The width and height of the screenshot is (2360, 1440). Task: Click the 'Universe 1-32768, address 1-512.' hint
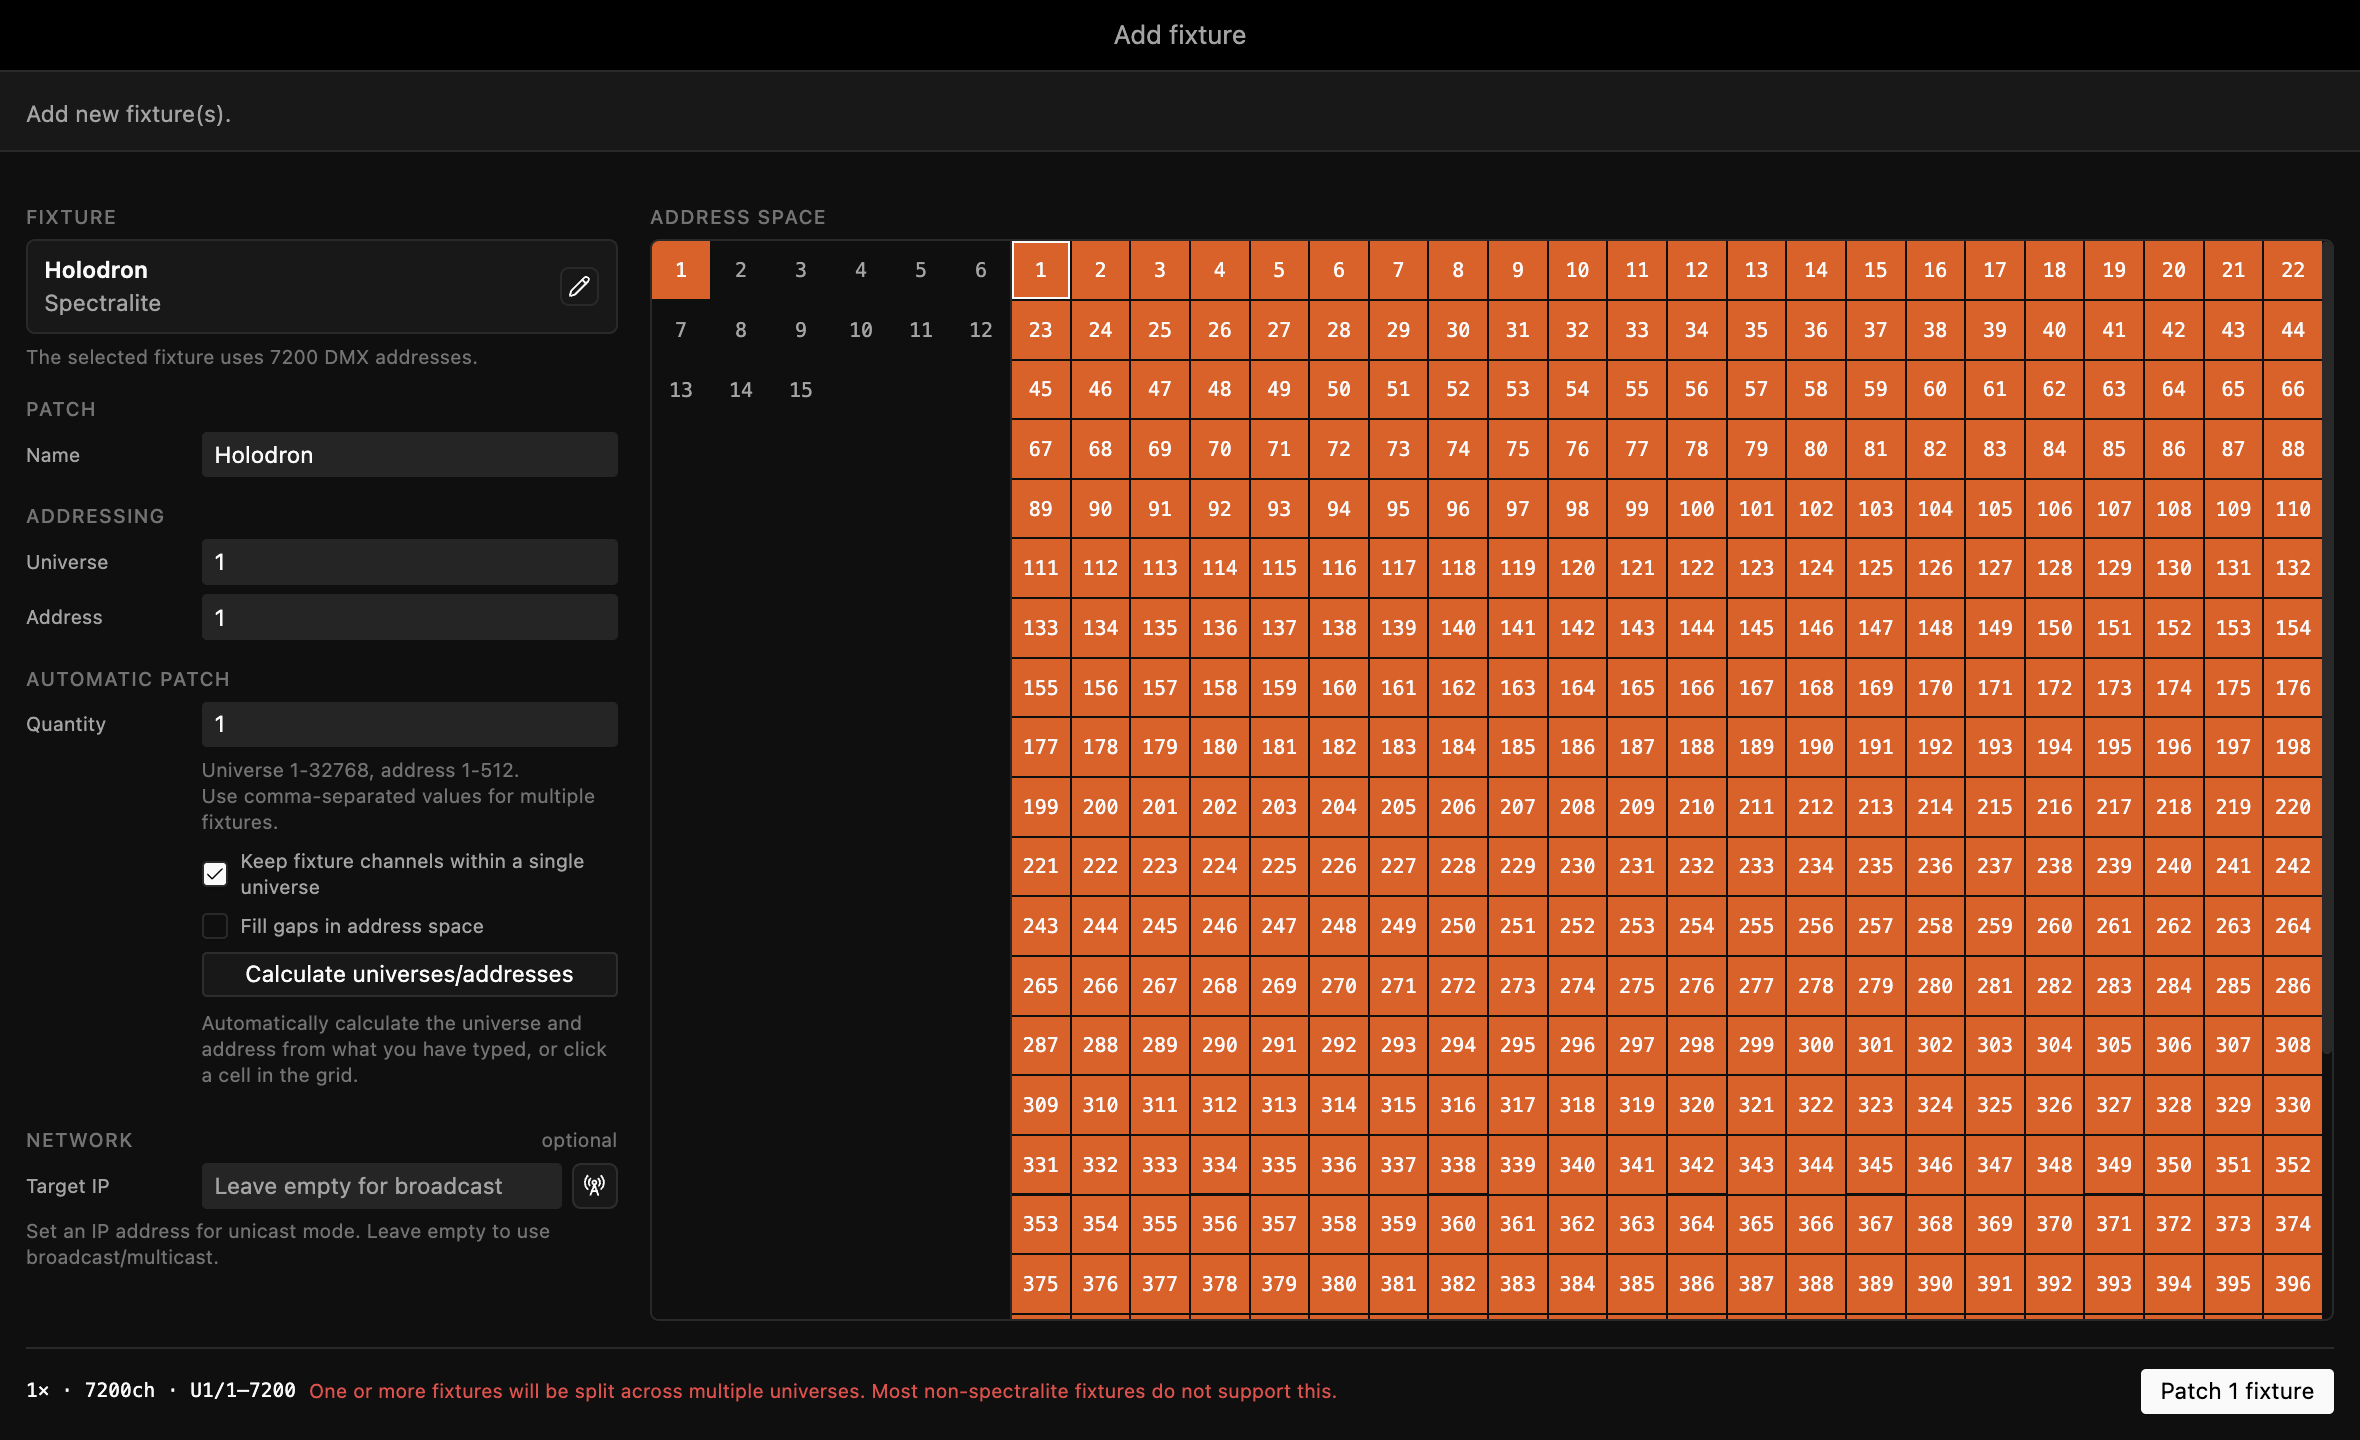click(x=360, y=770)
